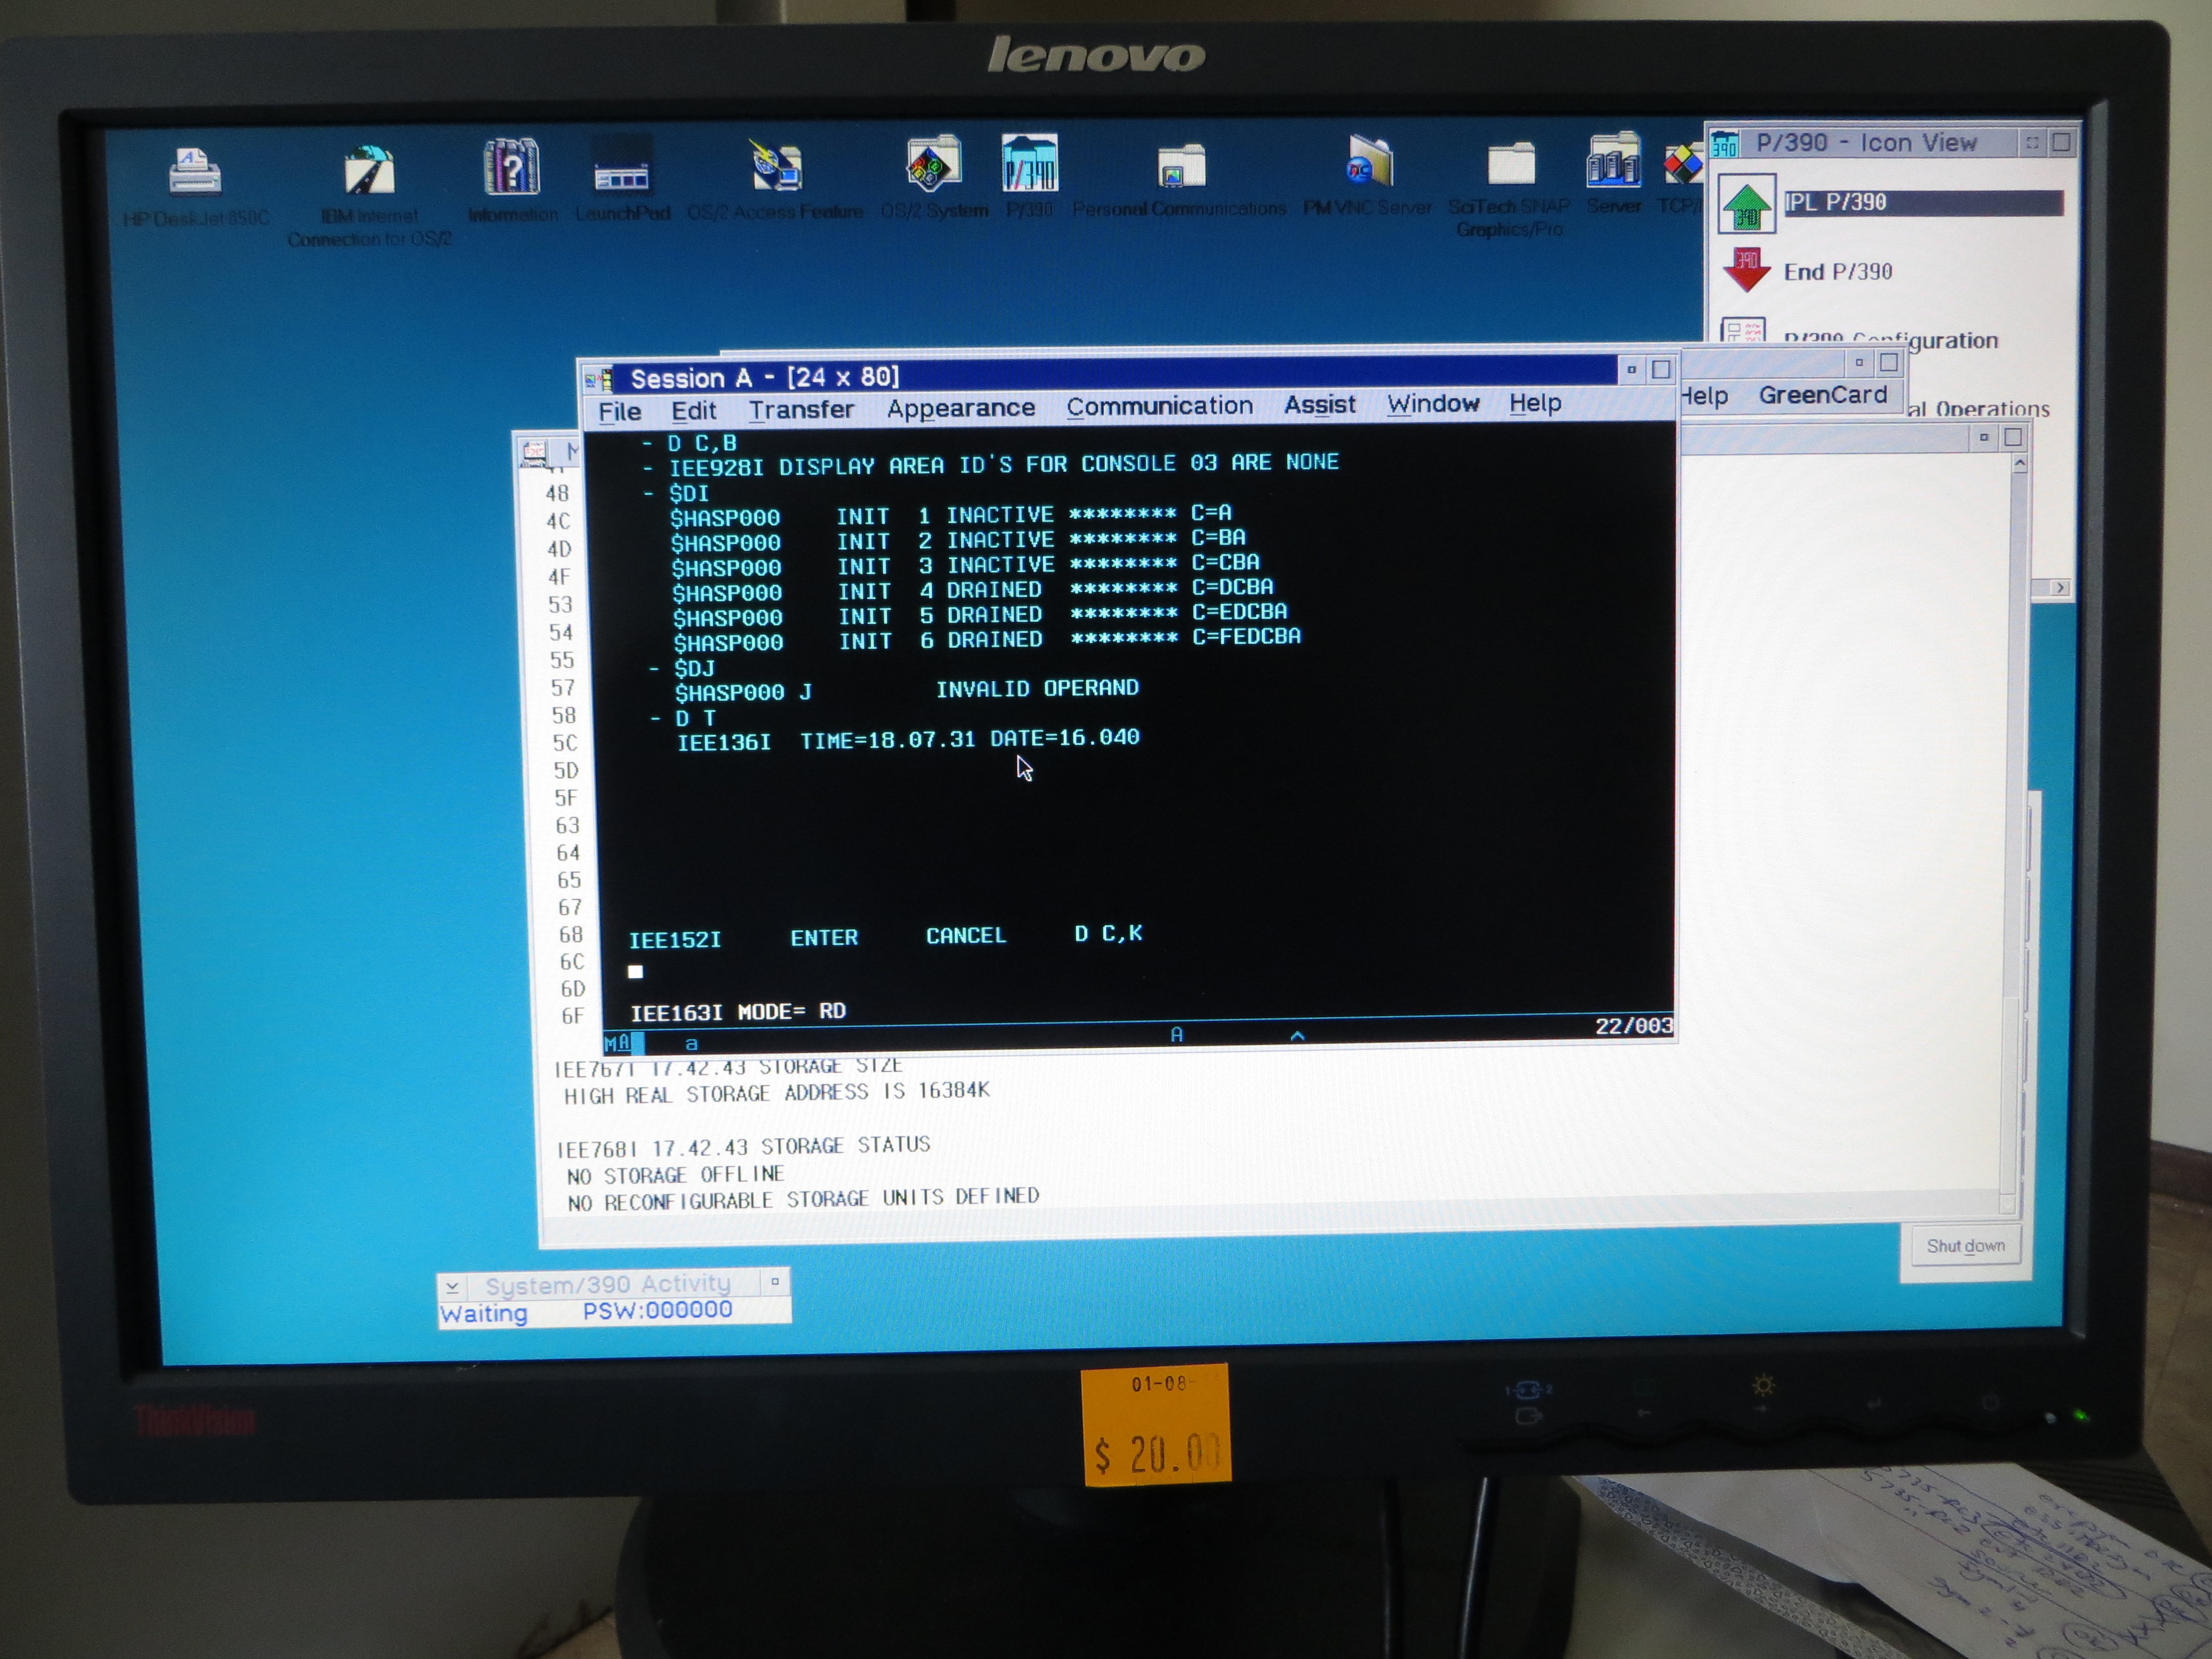The height and width of the screenshot is (1659, 2212).
Task: Open the SciTech SNAP Graphics/Pro folder
Action: [x=1510, y=164]
